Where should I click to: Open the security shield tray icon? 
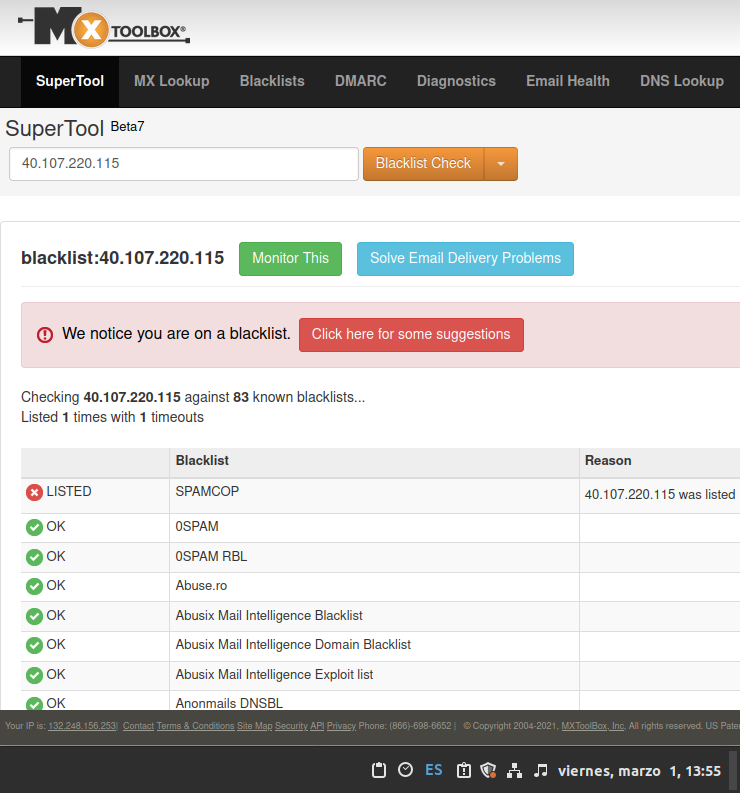pos(488,770)
